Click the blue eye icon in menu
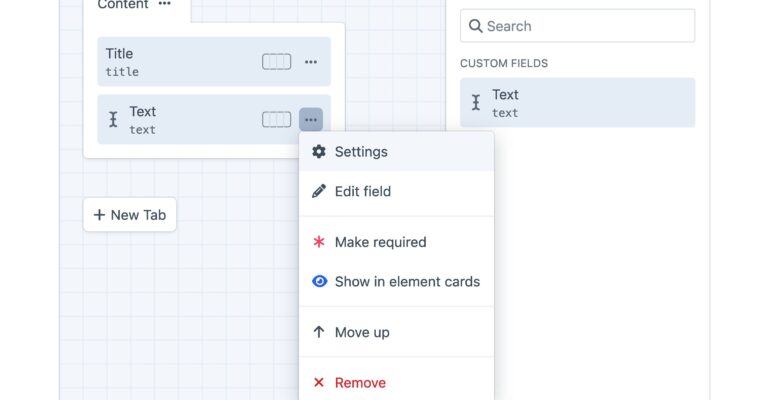 coord(319,281)
